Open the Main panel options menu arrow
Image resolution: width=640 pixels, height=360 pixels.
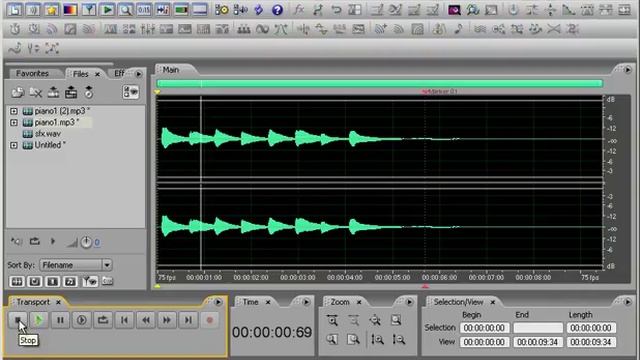tap(627, 70)
